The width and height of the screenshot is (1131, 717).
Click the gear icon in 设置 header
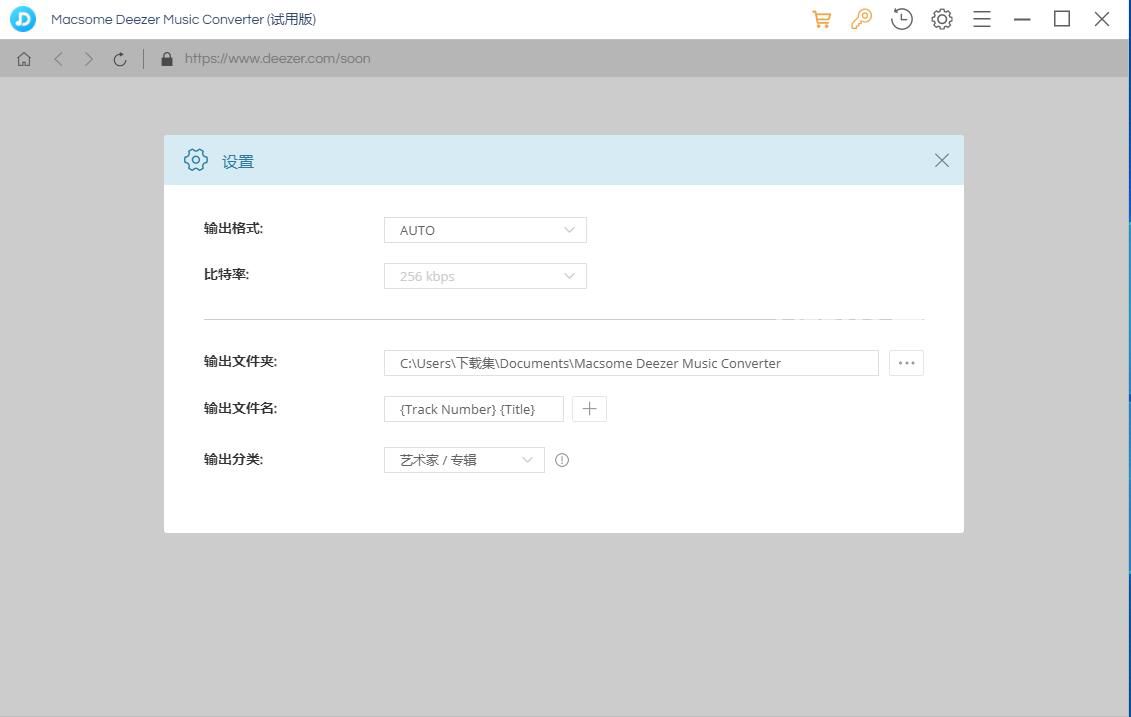[195, 160]
